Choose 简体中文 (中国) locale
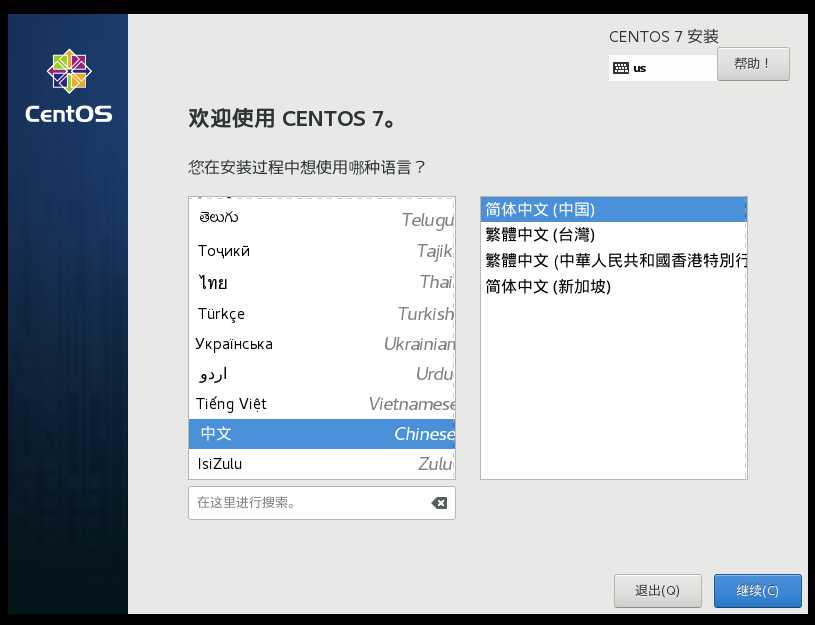Viewport: 815px width, 625px height. pyautogui.click(x=613, y=210)
